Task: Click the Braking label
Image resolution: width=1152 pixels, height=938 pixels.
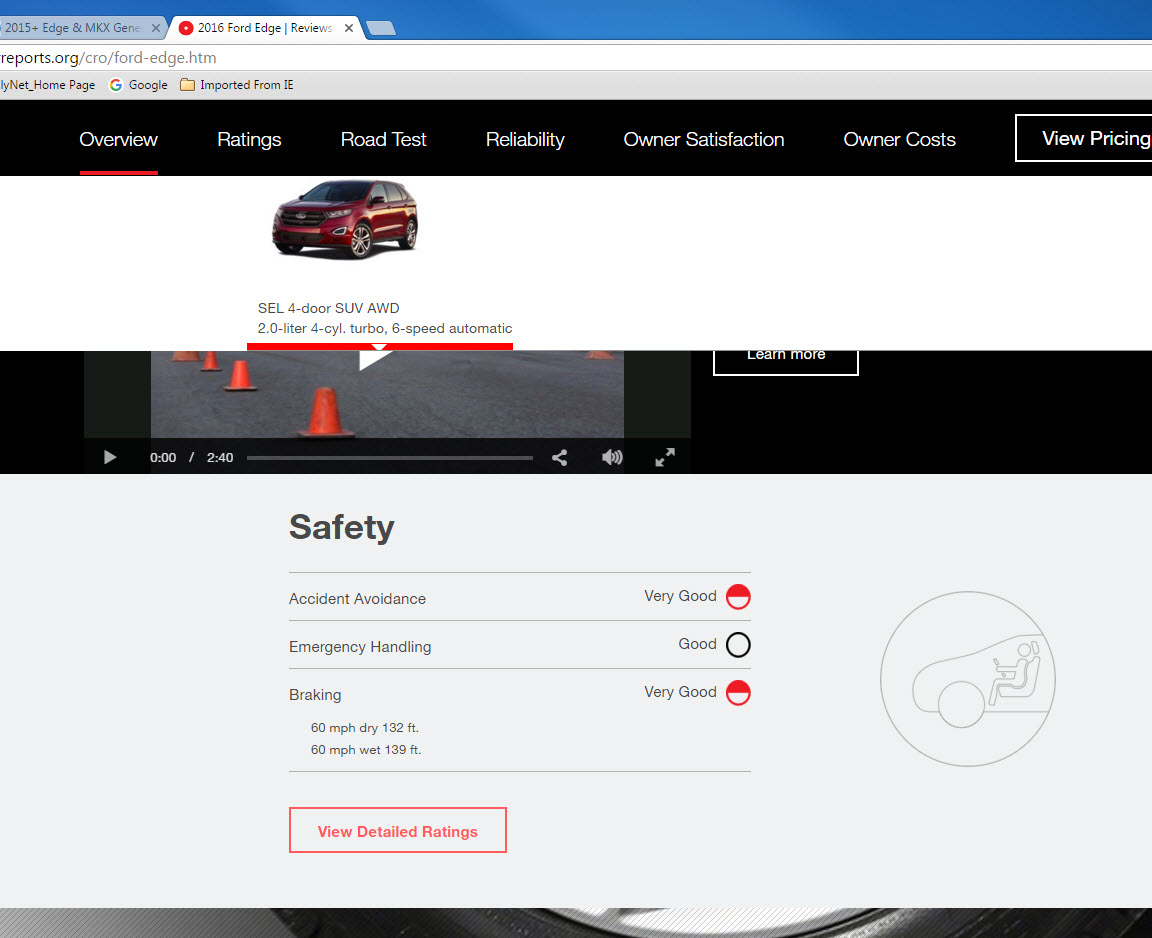Action: [x=315, y=695]
